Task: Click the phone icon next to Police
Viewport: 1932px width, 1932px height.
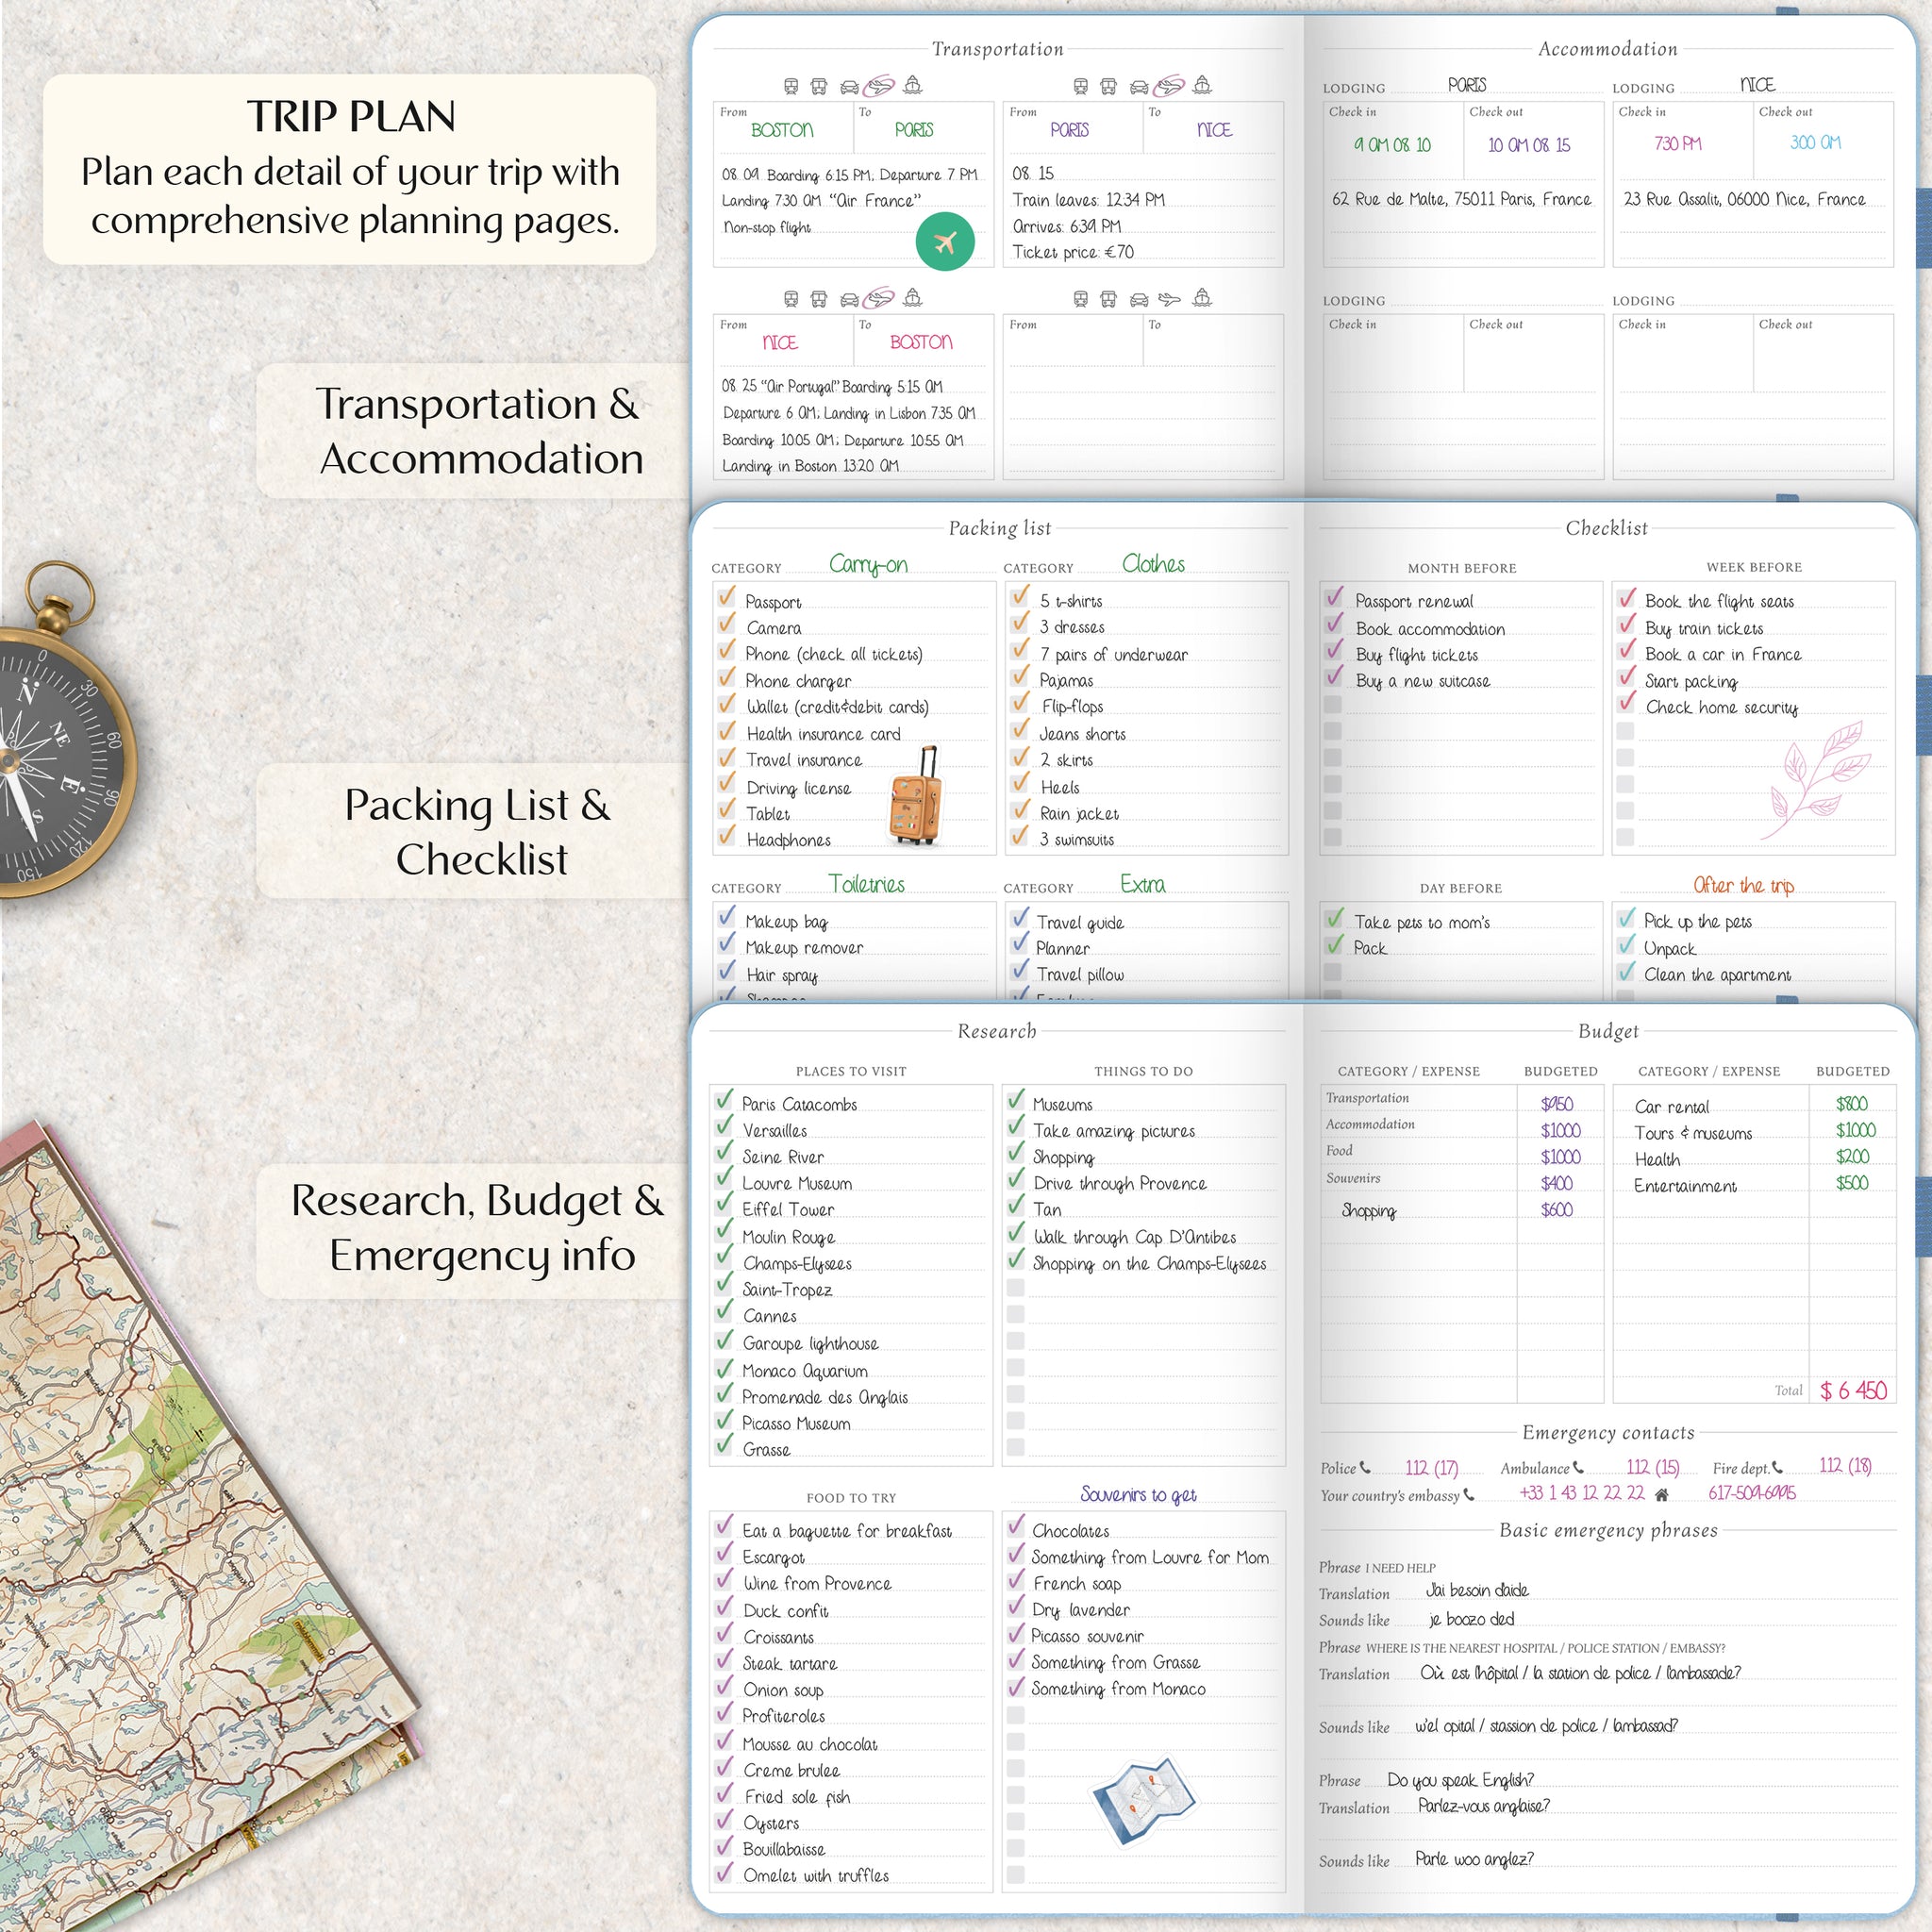Action: (1365, 1467)
